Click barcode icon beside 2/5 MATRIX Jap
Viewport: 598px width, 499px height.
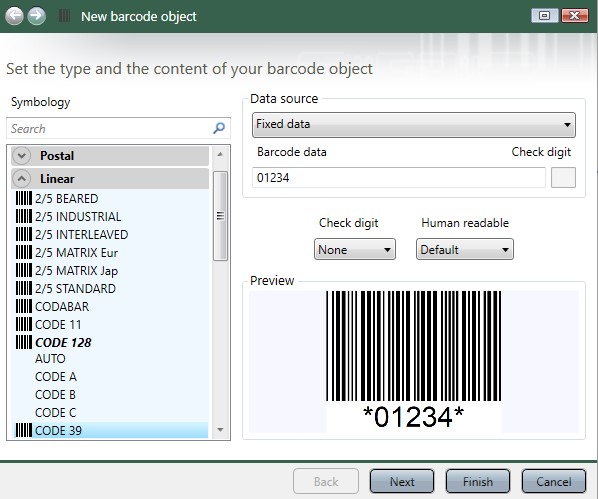[24, 270]
